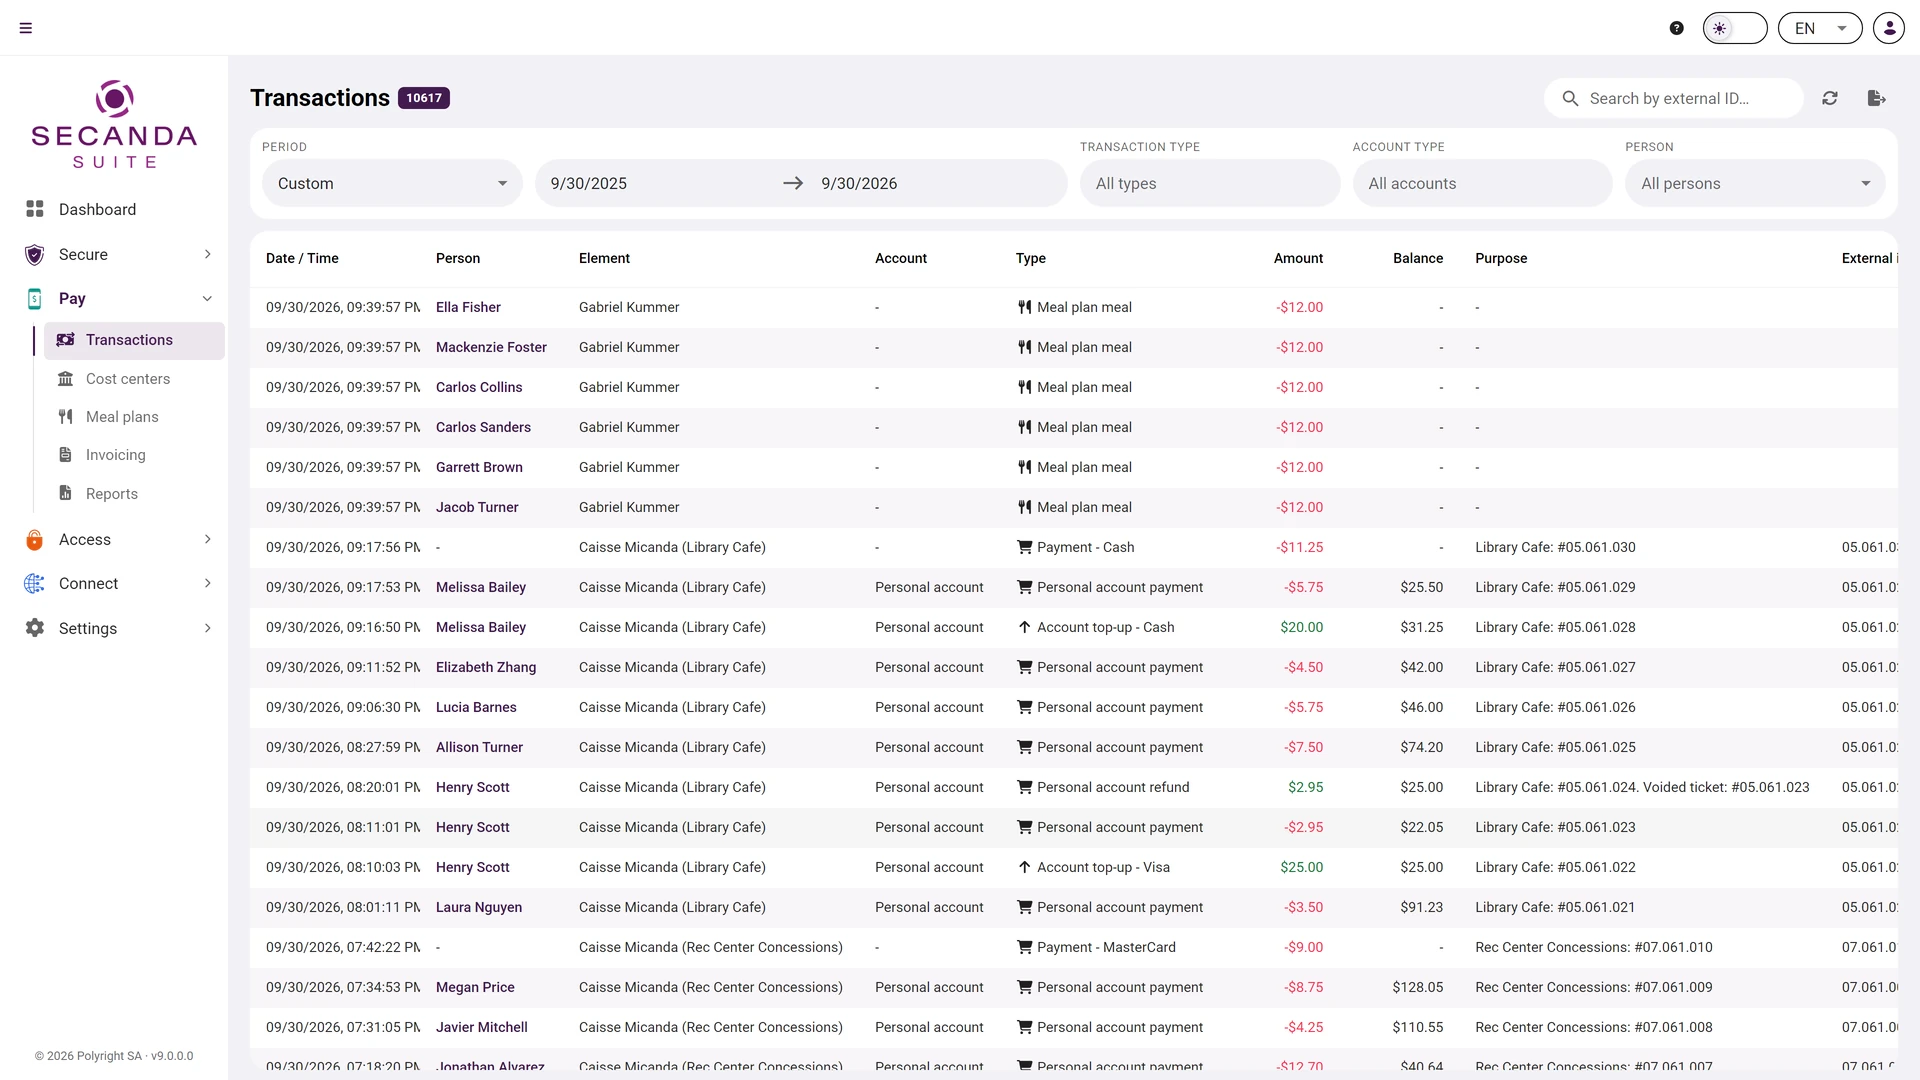The width and height of the screenshot is (1920, 1080).
Task: Open the Account type All accounts dropdown
Action: pos(1483,183)
